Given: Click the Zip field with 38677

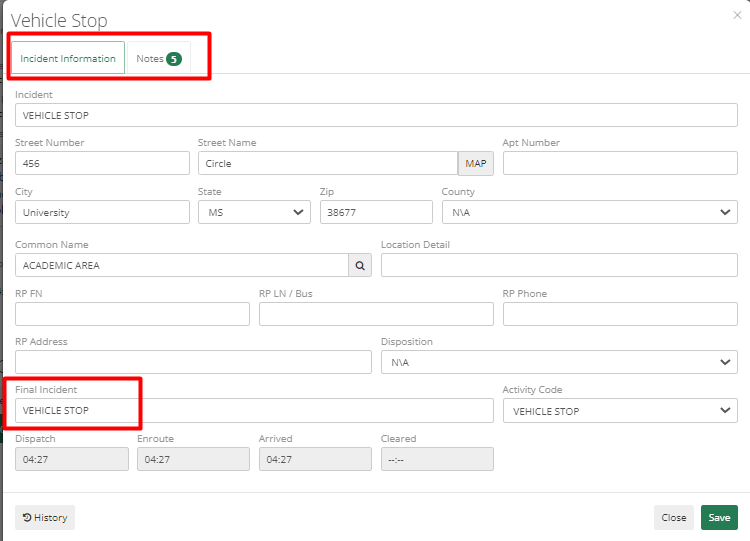Looking at the screenshot, I should [x=376, y=212].
